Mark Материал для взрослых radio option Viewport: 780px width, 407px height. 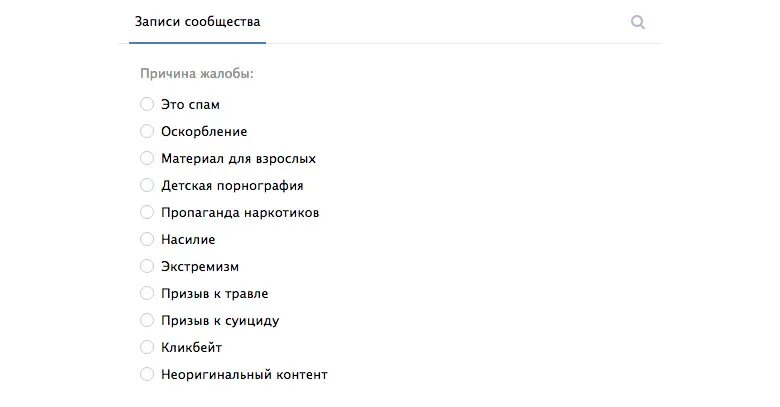[x=147, y=158]
